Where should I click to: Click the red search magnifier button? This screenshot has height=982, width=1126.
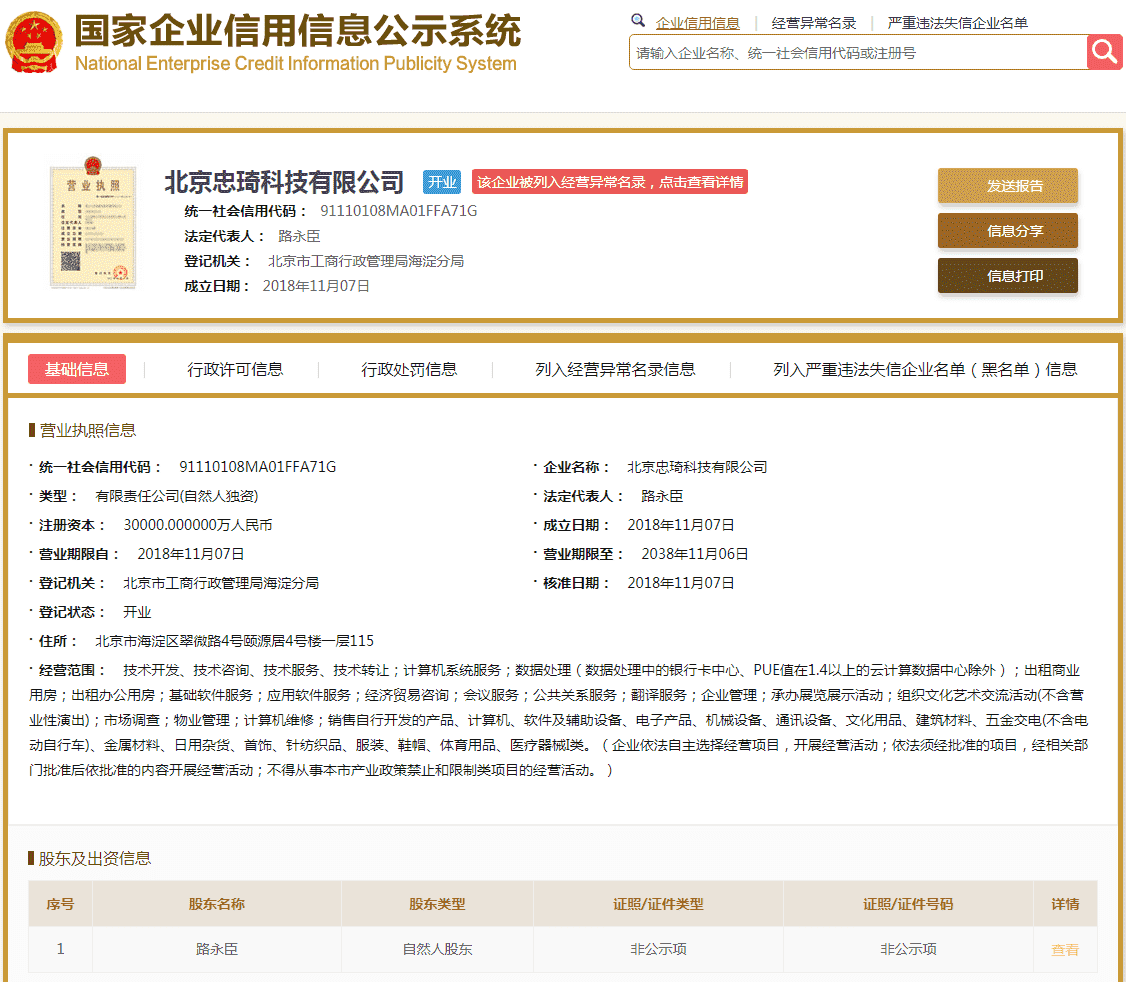1104,52
